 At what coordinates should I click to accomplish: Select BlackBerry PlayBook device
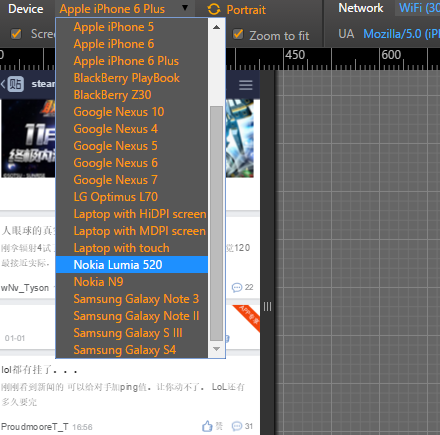(132, 78)
